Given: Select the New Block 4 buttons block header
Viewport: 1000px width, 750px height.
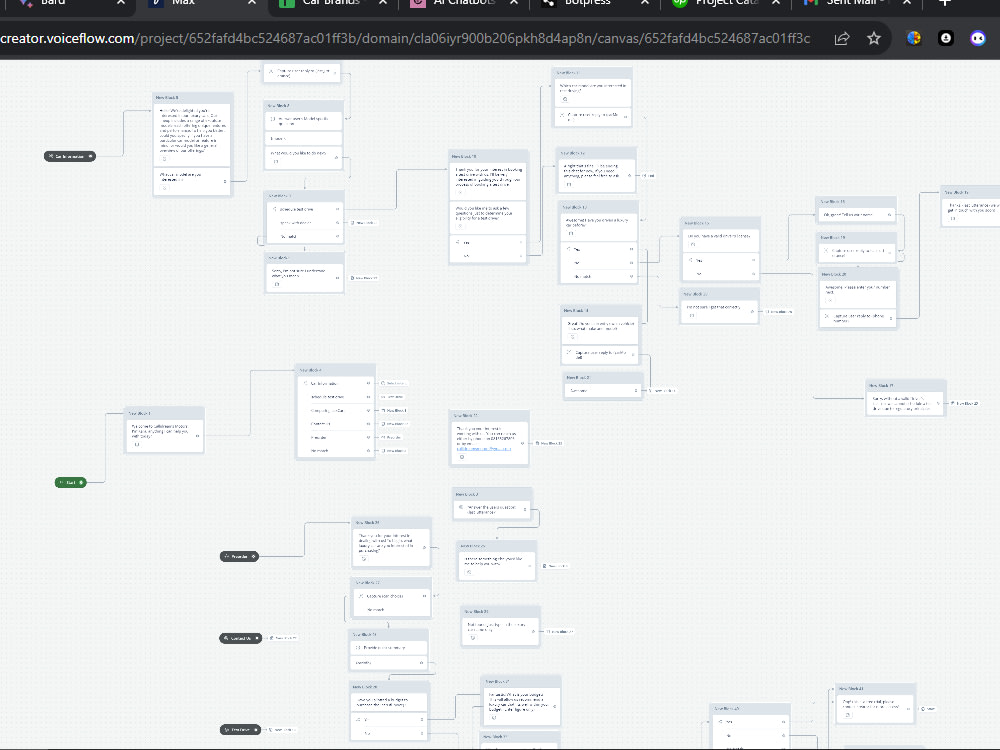Looking at the screenshot, I should pos(335,370).
